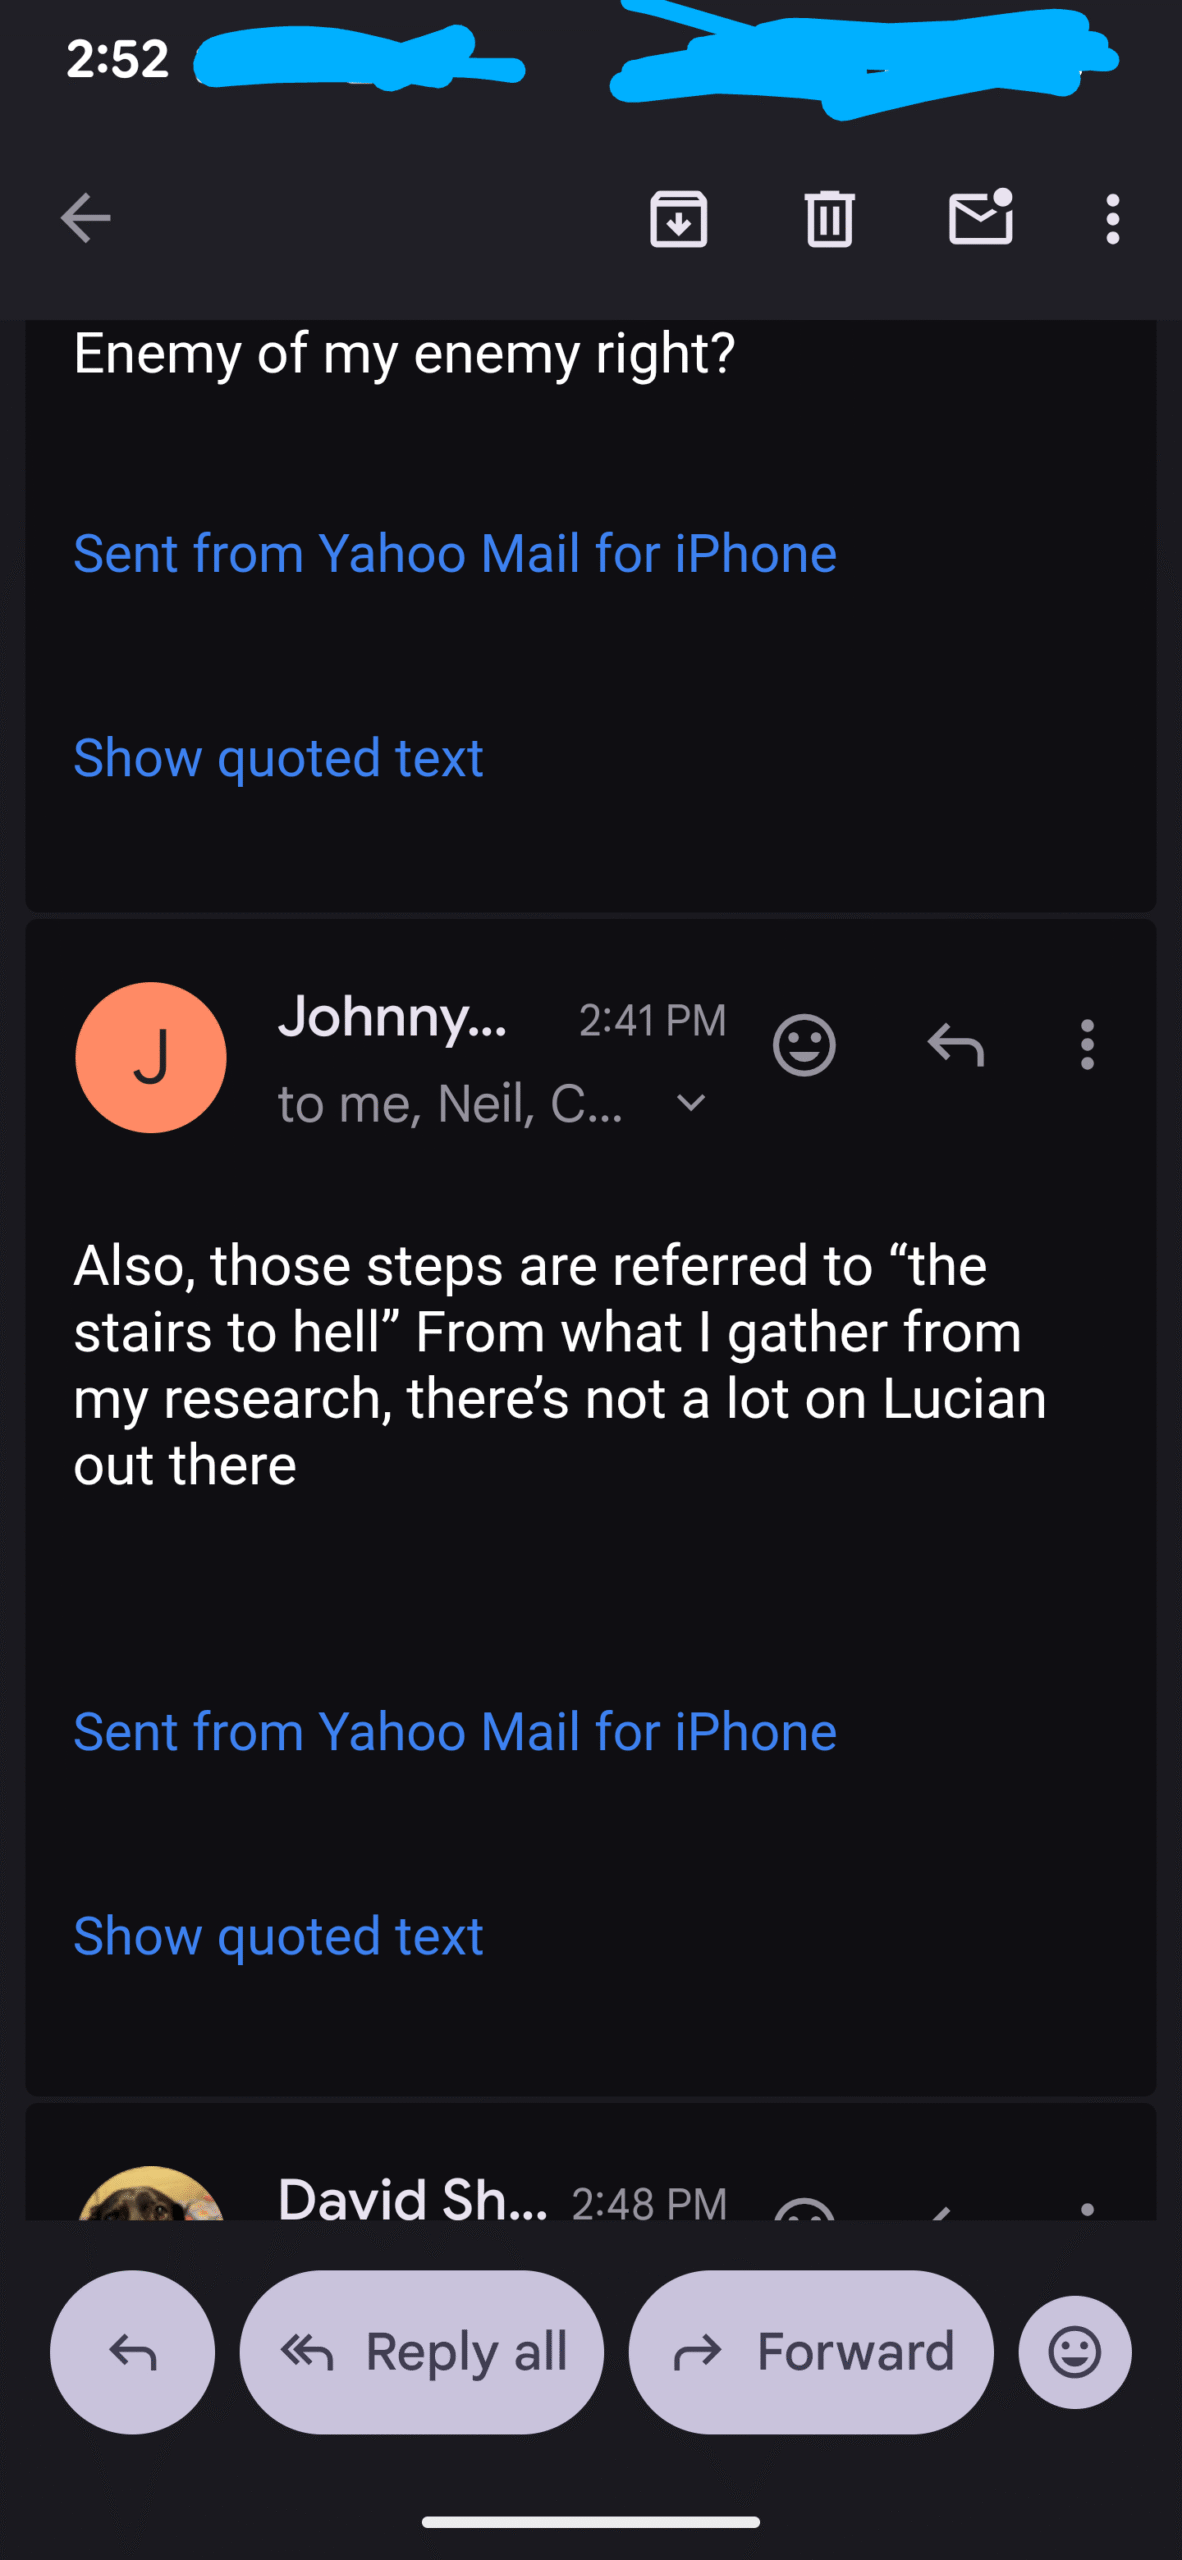Add emoji reaction to Johnny's message
The width and height of the screenshot is (1182, 2560).
click(804, 1046)
